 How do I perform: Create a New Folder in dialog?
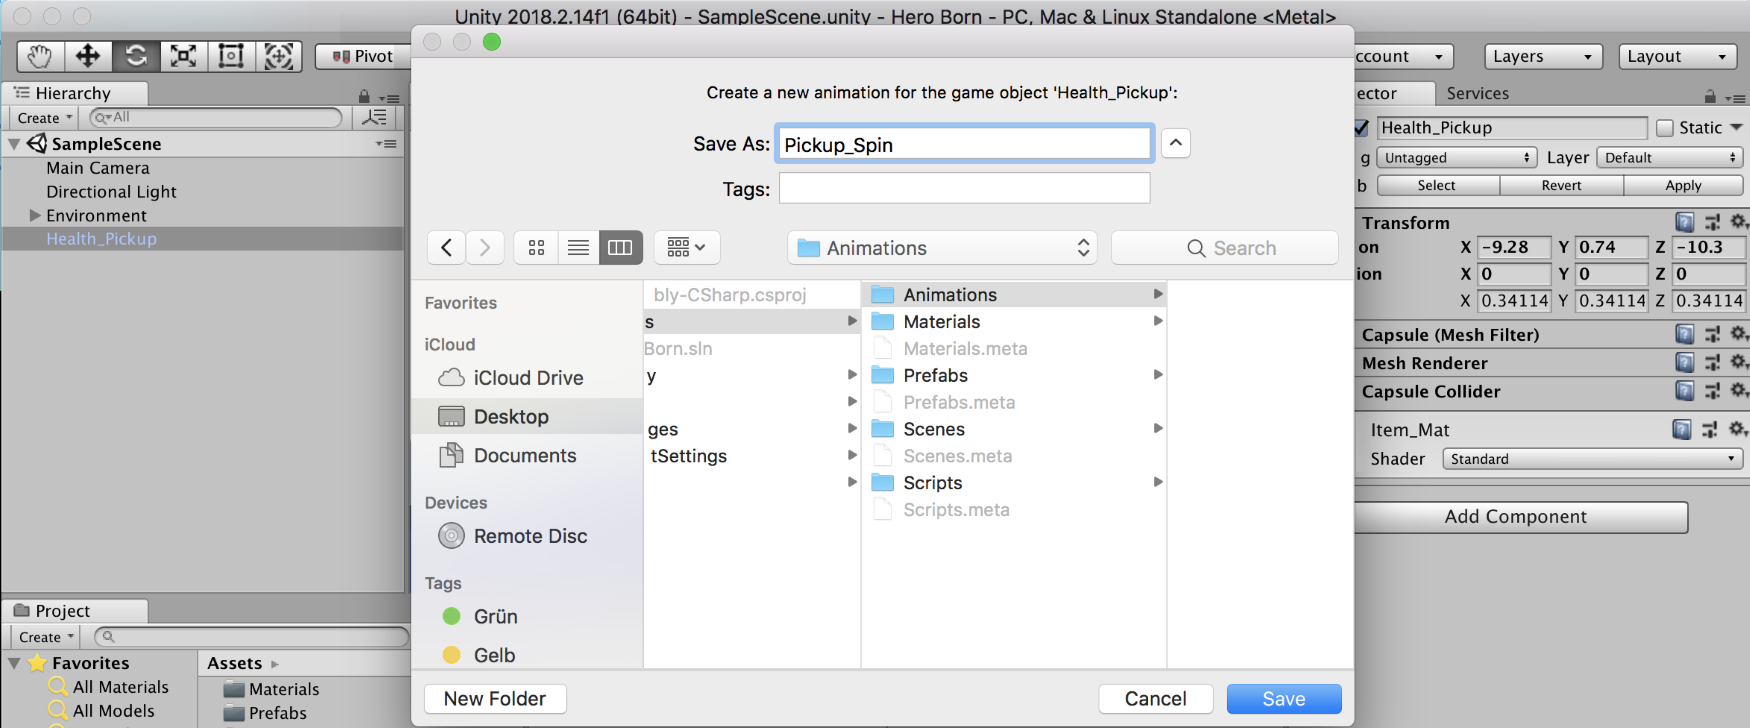[495, 699]
